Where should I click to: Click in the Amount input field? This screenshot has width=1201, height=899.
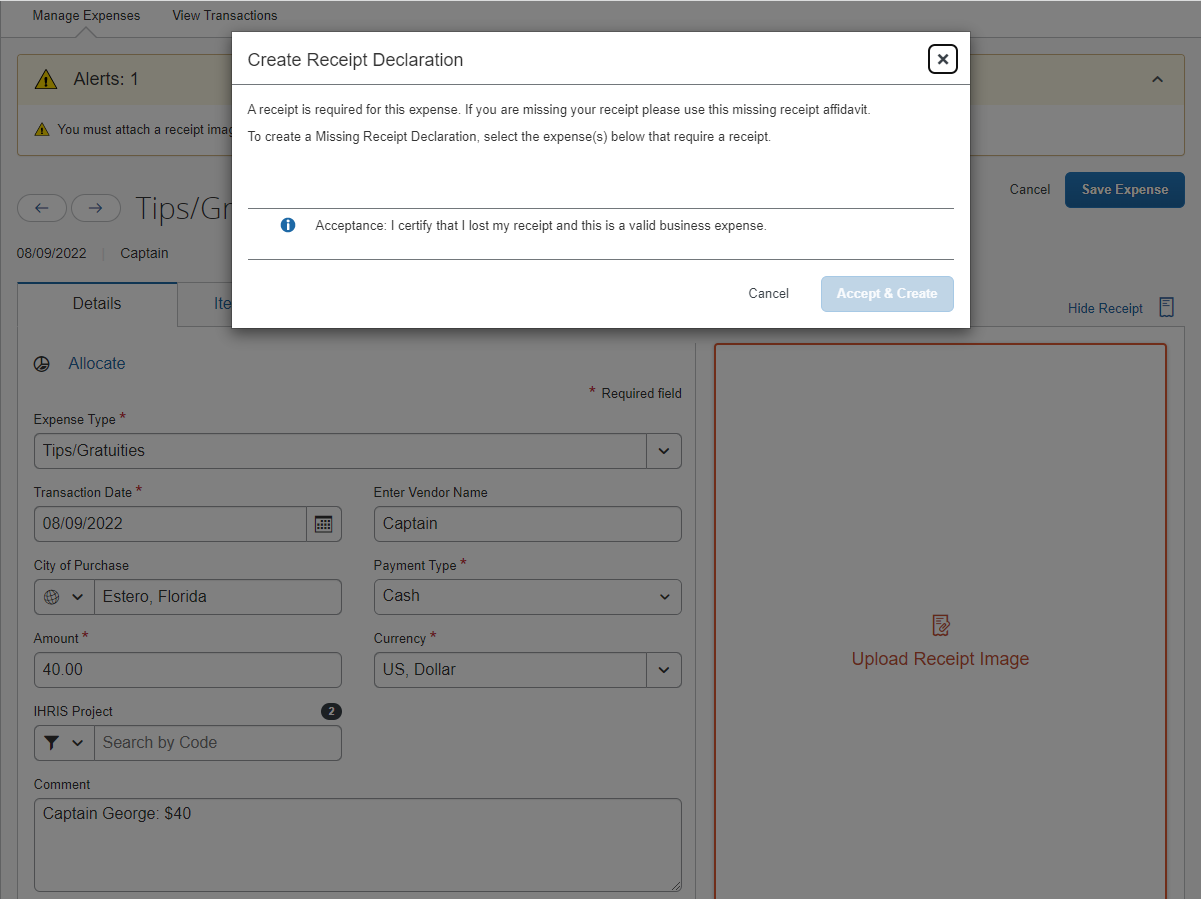click(x=187, y=670)
